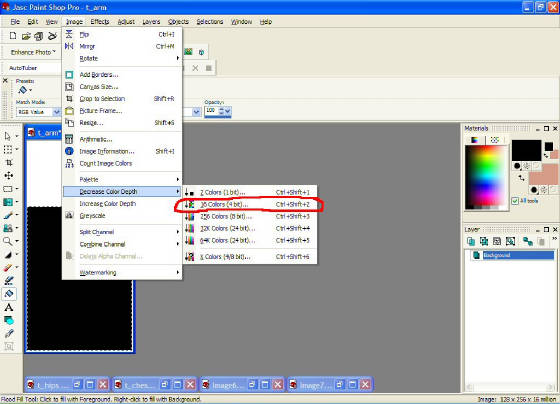Viewport: 560px width, 404px height.
Task: Expand the Combine Channel submenu
Action: point(122,244)
